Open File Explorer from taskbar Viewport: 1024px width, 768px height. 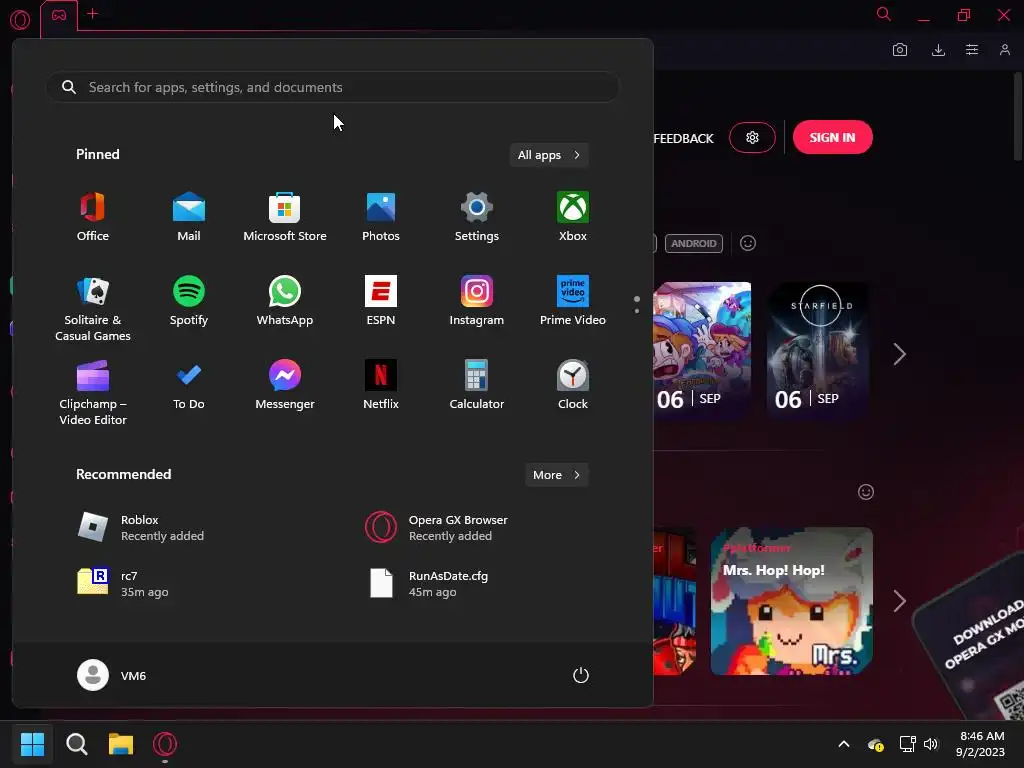click(121, 744)
